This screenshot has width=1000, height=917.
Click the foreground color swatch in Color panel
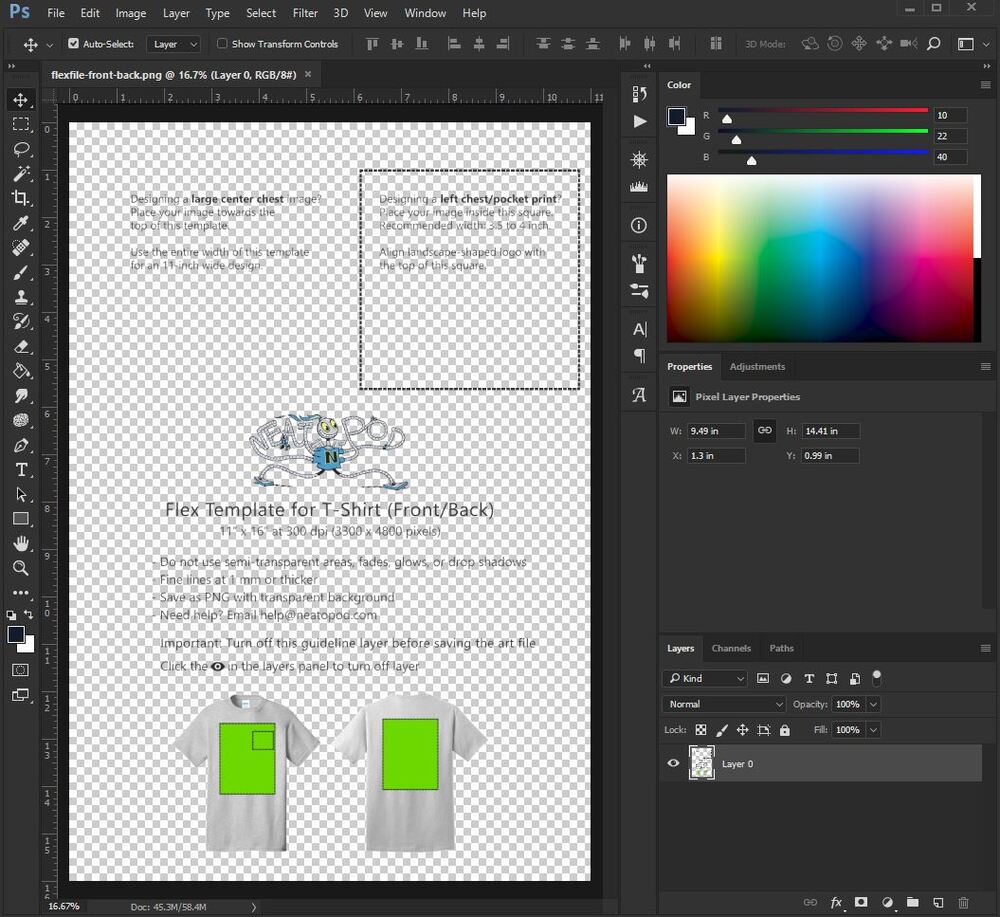tap(676, 116)
